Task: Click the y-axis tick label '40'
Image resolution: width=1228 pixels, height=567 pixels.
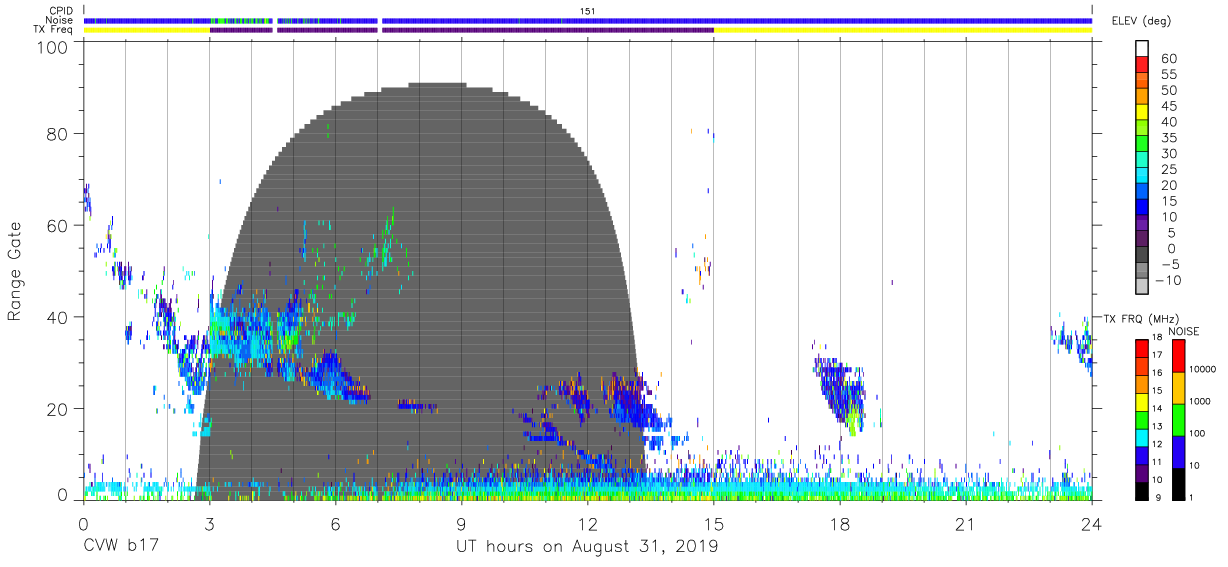Action: pos(57,317)
